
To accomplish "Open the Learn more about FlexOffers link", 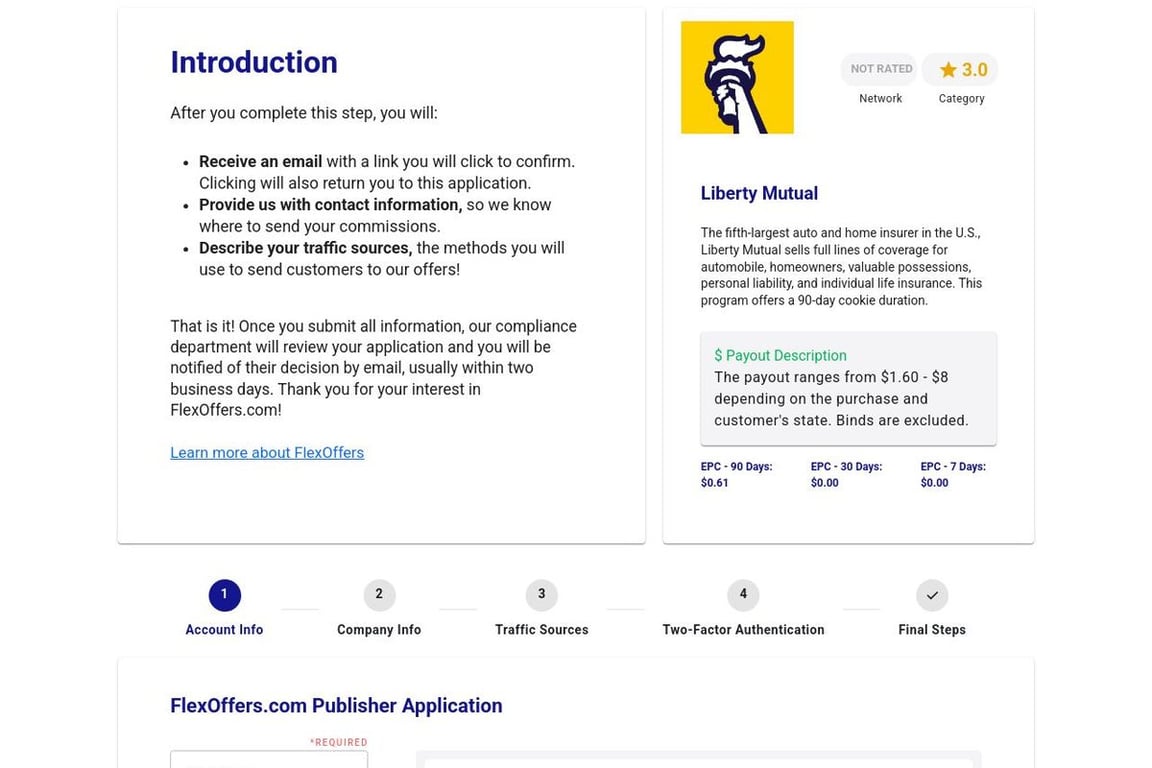I will point(267,453).
